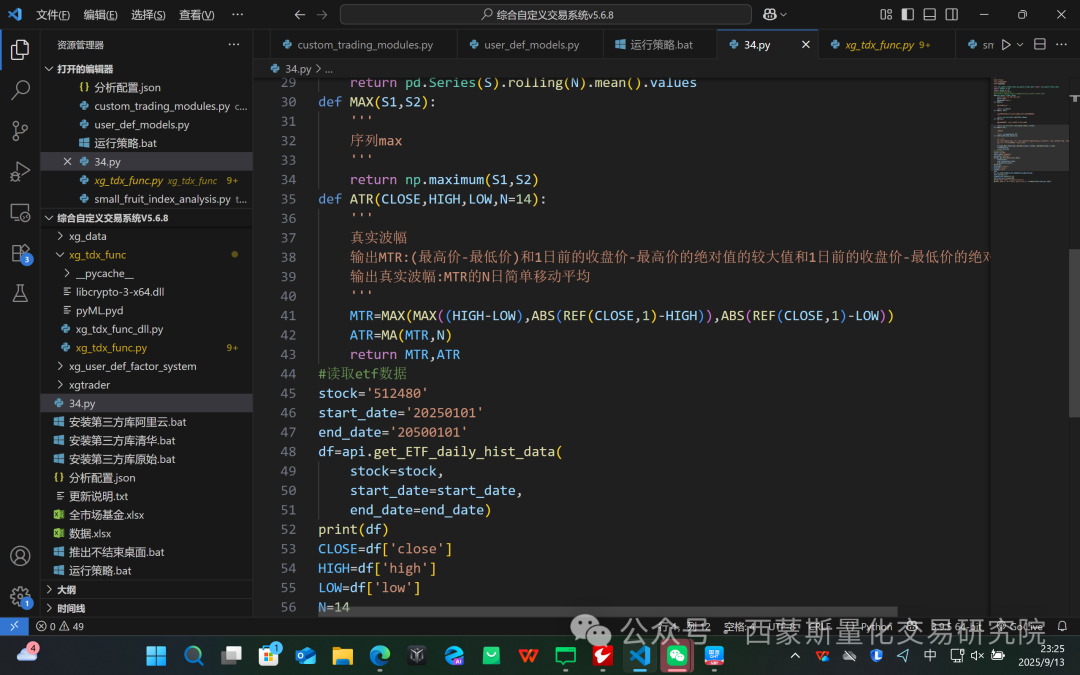Open the remote window status button
The width and height of the screenshot is (1080, 675).
(14, 626)
